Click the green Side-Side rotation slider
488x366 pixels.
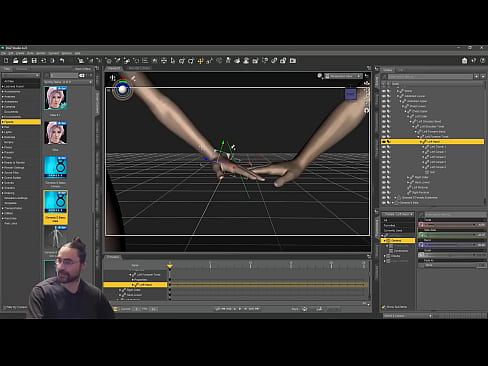(x=452, y=235)
